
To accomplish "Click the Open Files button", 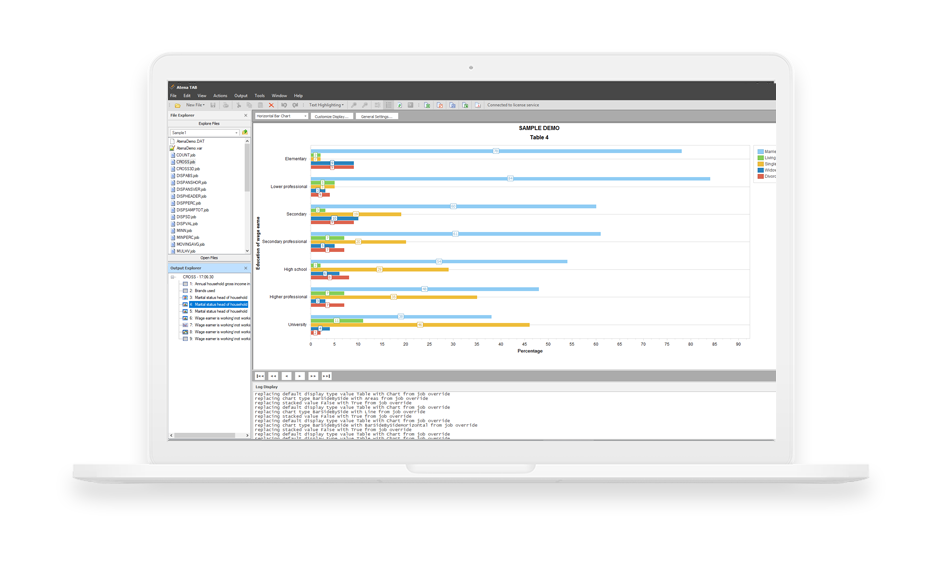I will pyautogui.click(x=209, y=258).
